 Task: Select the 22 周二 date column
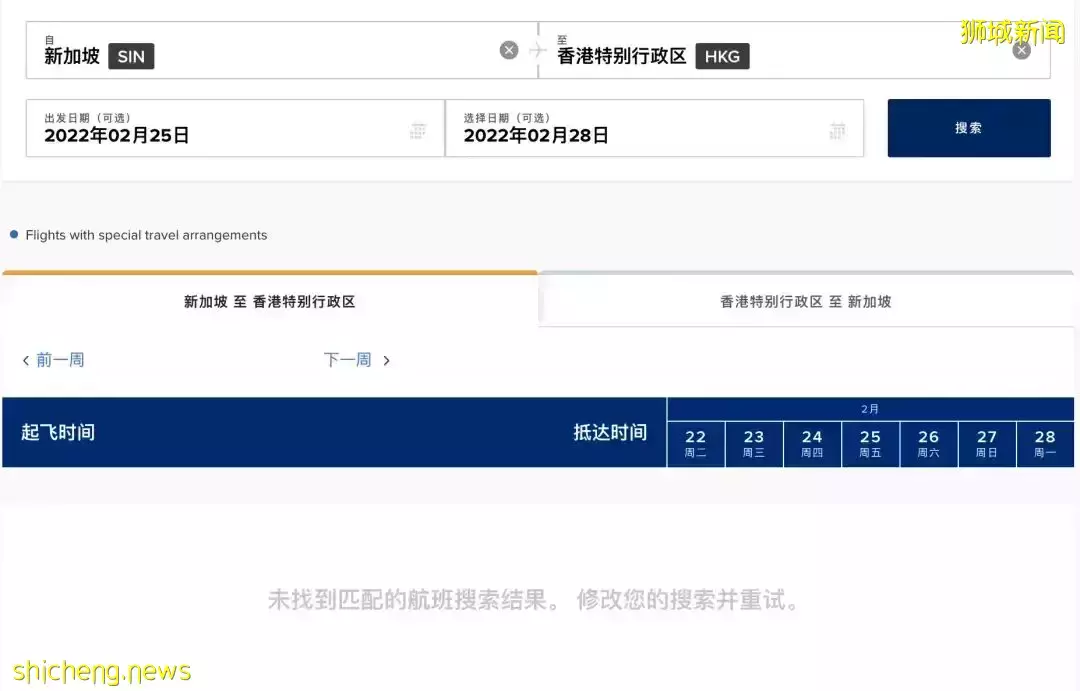[695, 443]
